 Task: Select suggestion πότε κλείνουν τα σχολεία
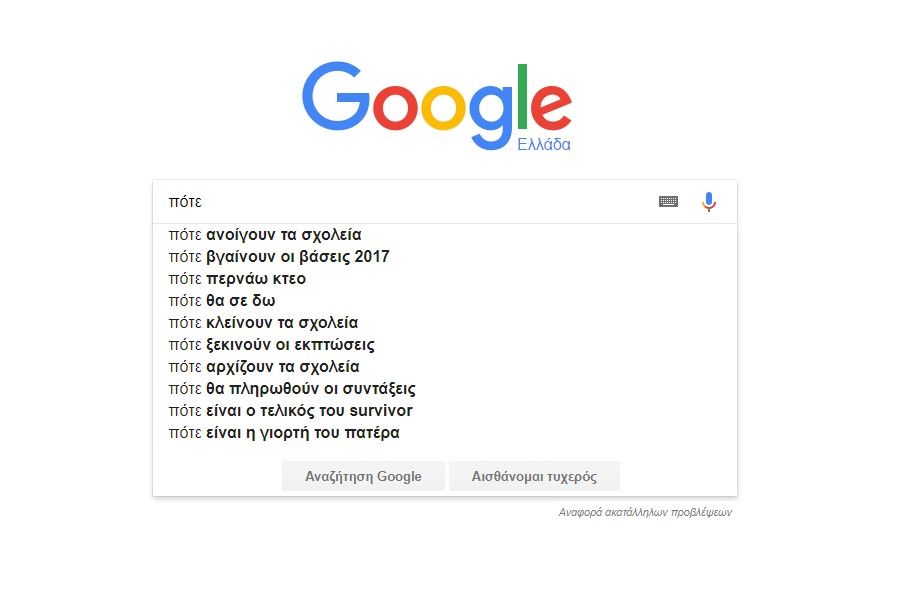pyautogui.click(x=445, y=323)
